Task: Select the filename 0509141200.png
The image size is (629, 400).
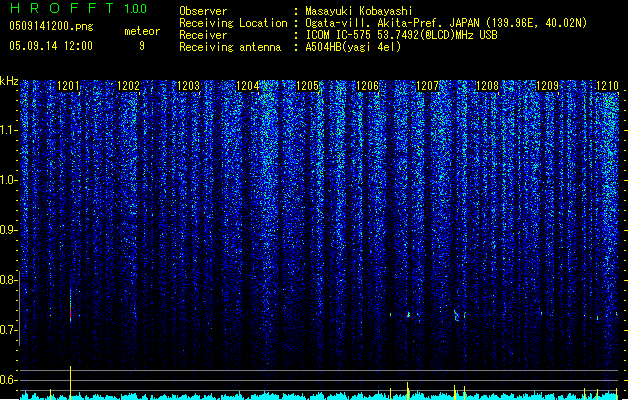Action: coord(51,26)
